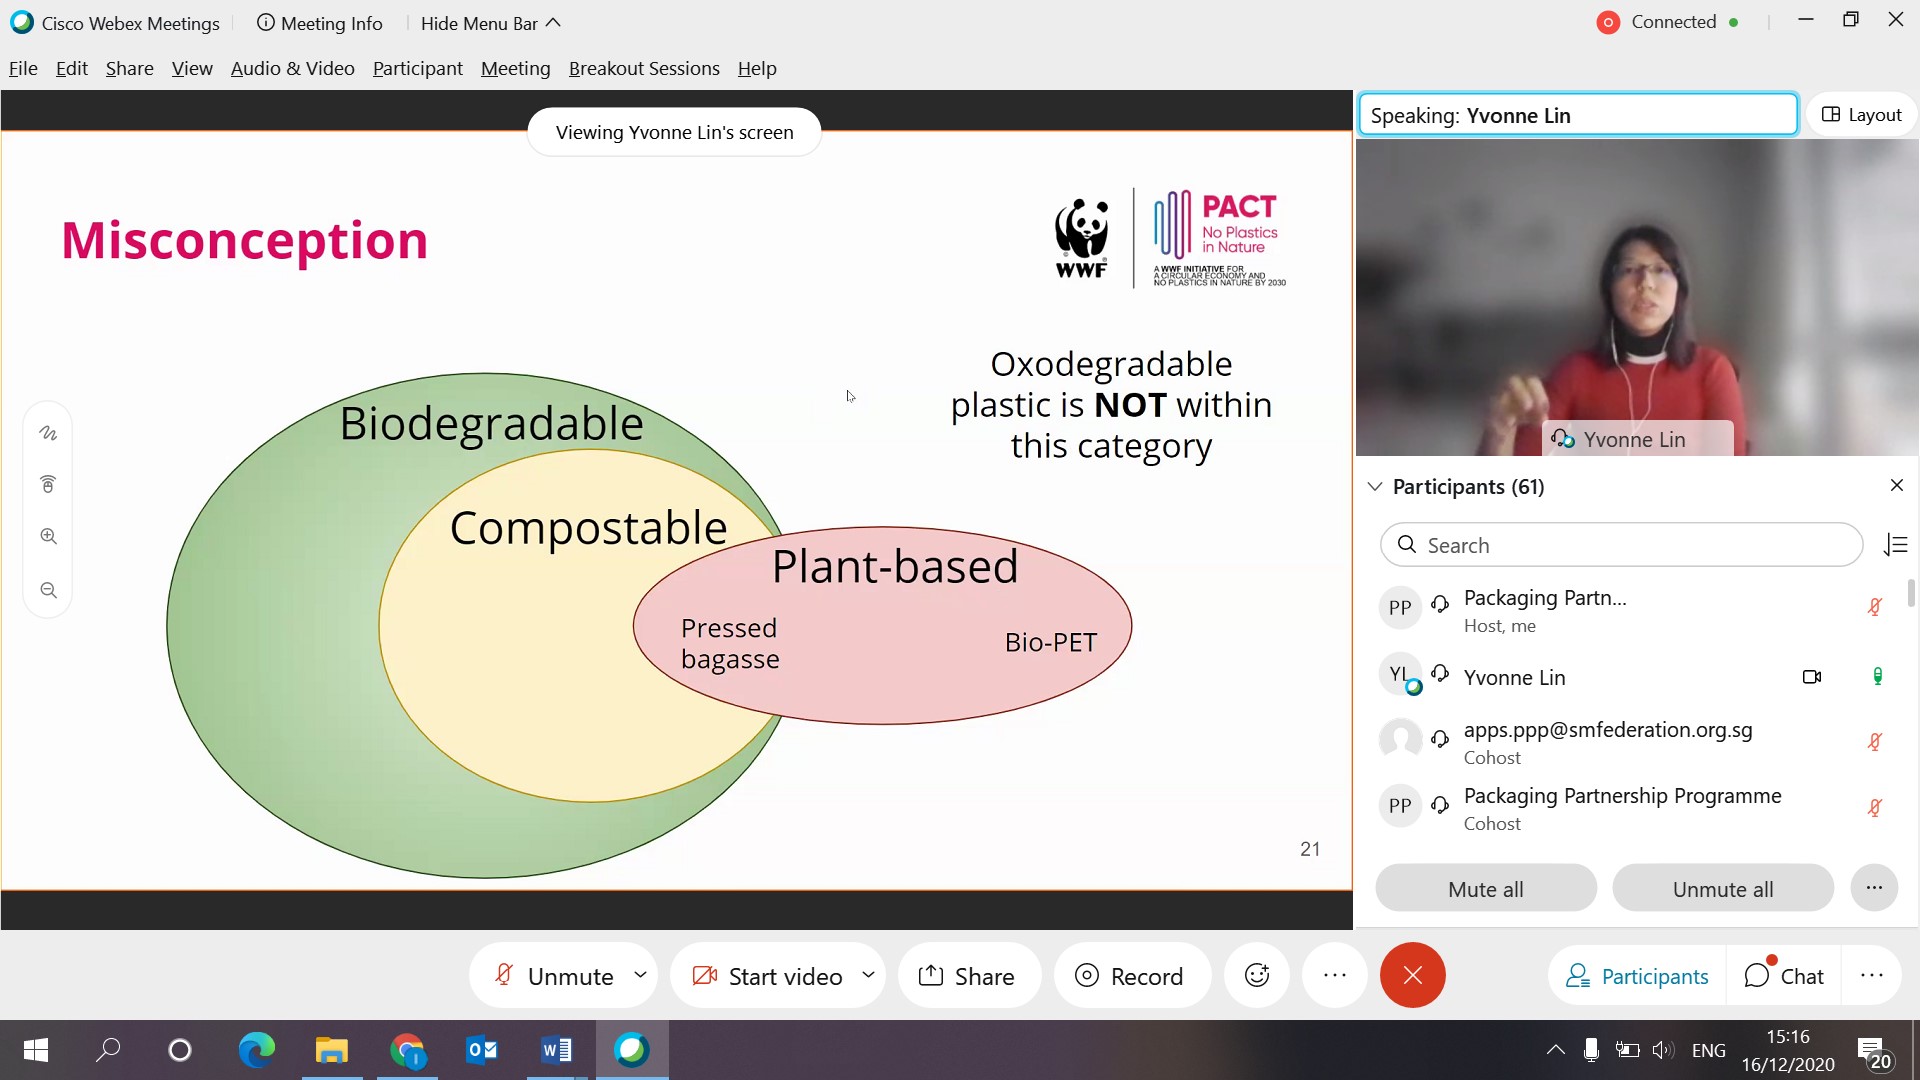Unmute Packaging Partnership Programme cohost microphone

point(1875,808)
